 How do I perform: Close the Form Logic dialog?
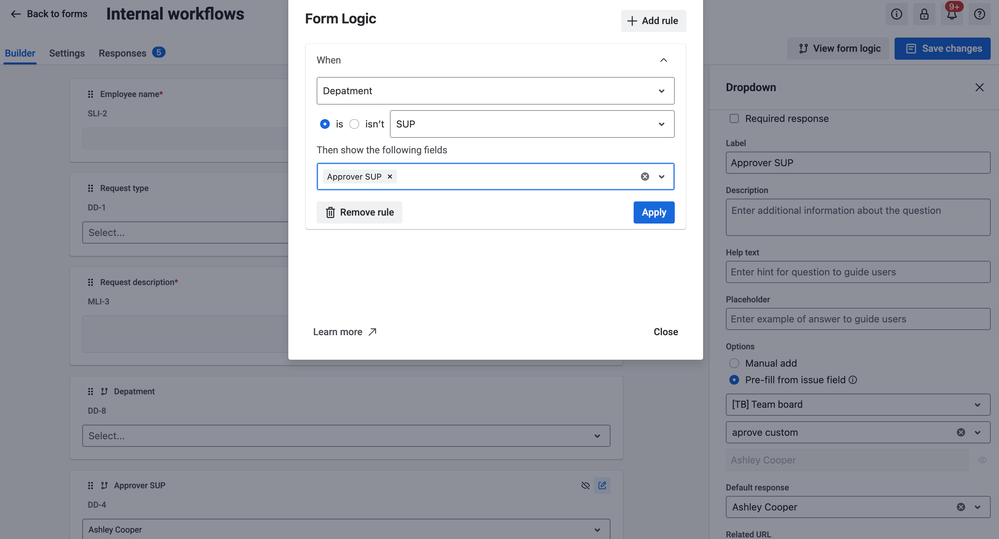click(x=665, y=332)
